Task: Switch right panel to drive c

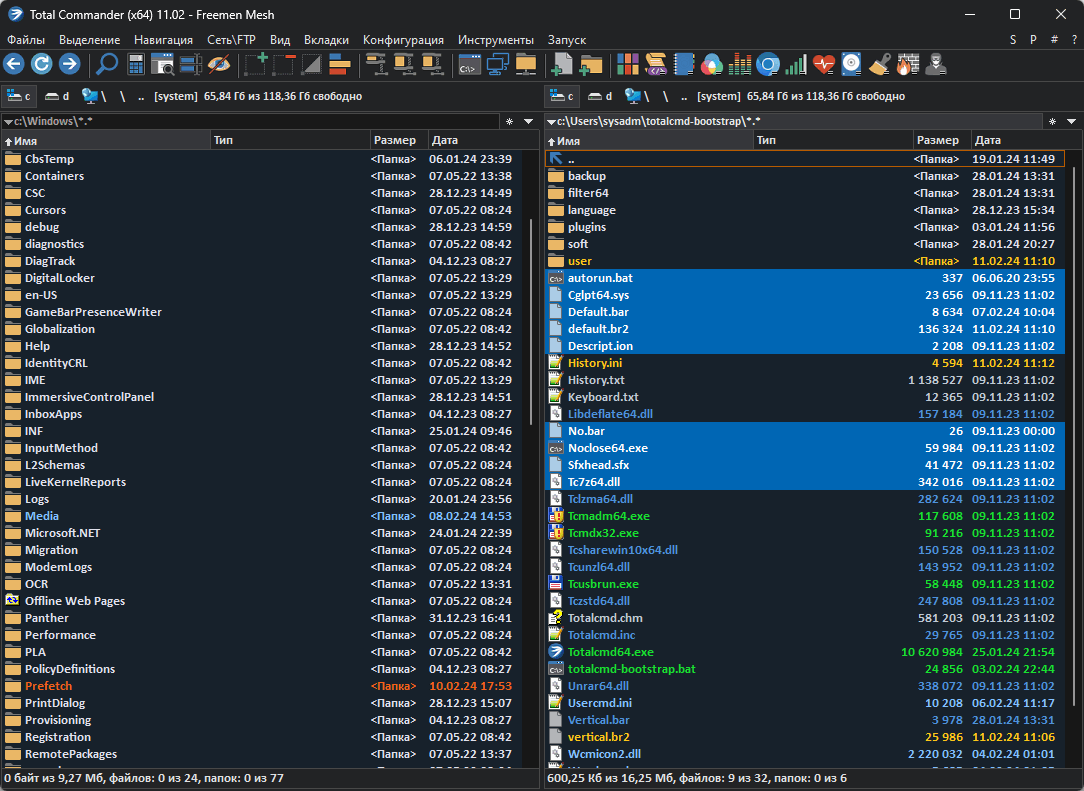Action: click(561, 96)
